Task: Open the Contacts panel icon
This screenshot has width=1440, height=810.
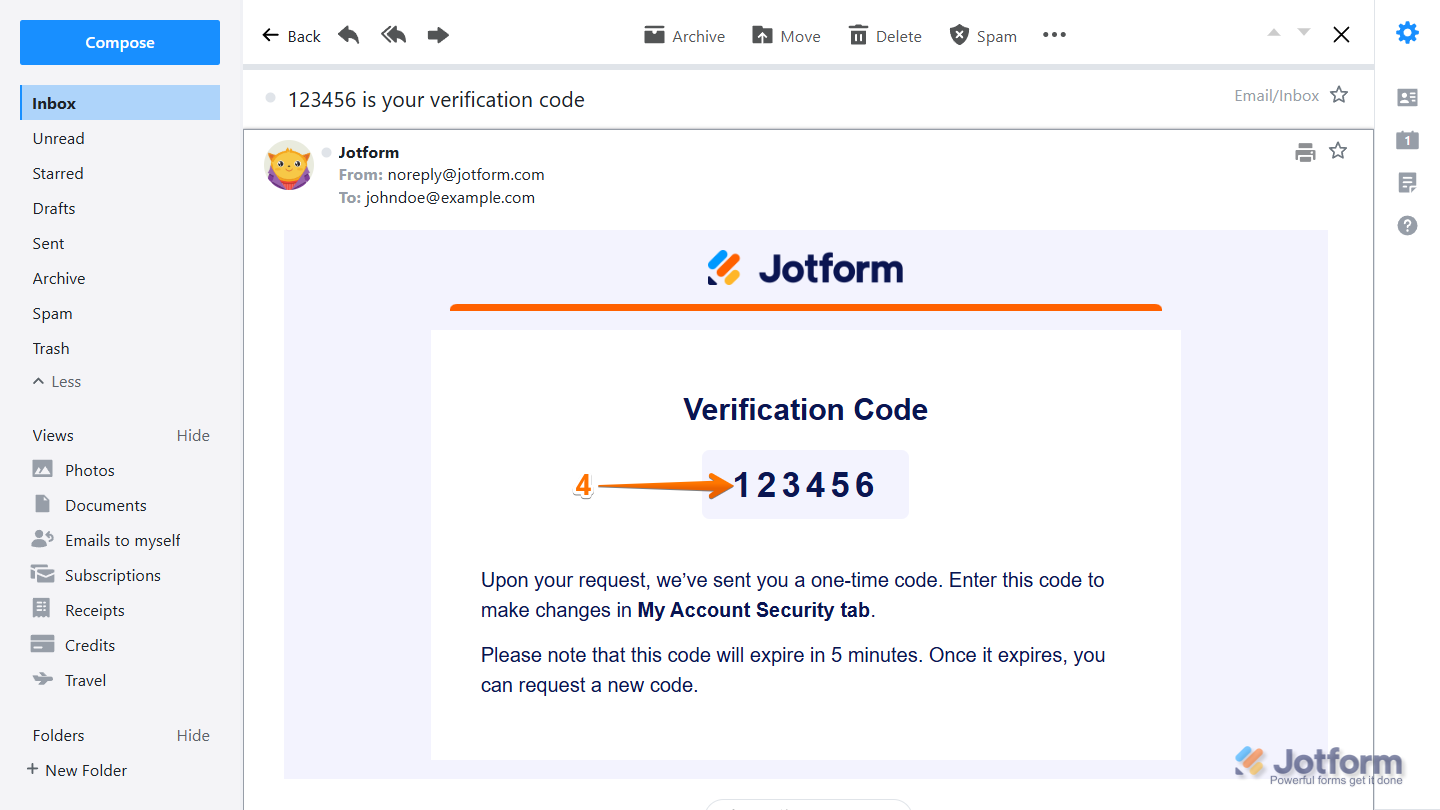Action: point(1407,97)
